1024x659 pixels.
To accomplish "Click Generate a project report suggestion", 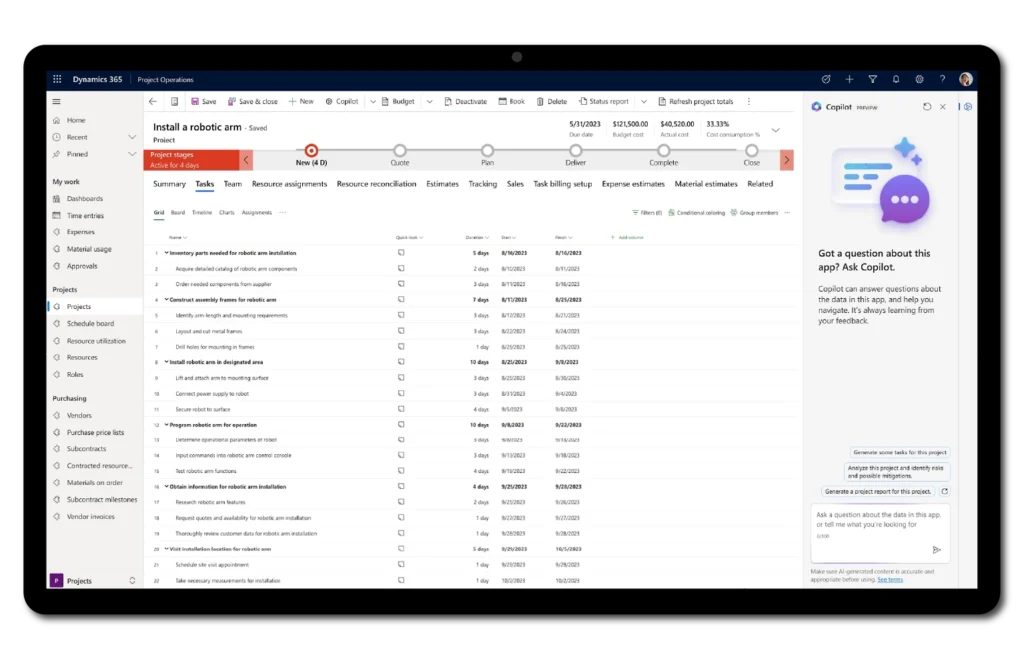I will (878, 491).
